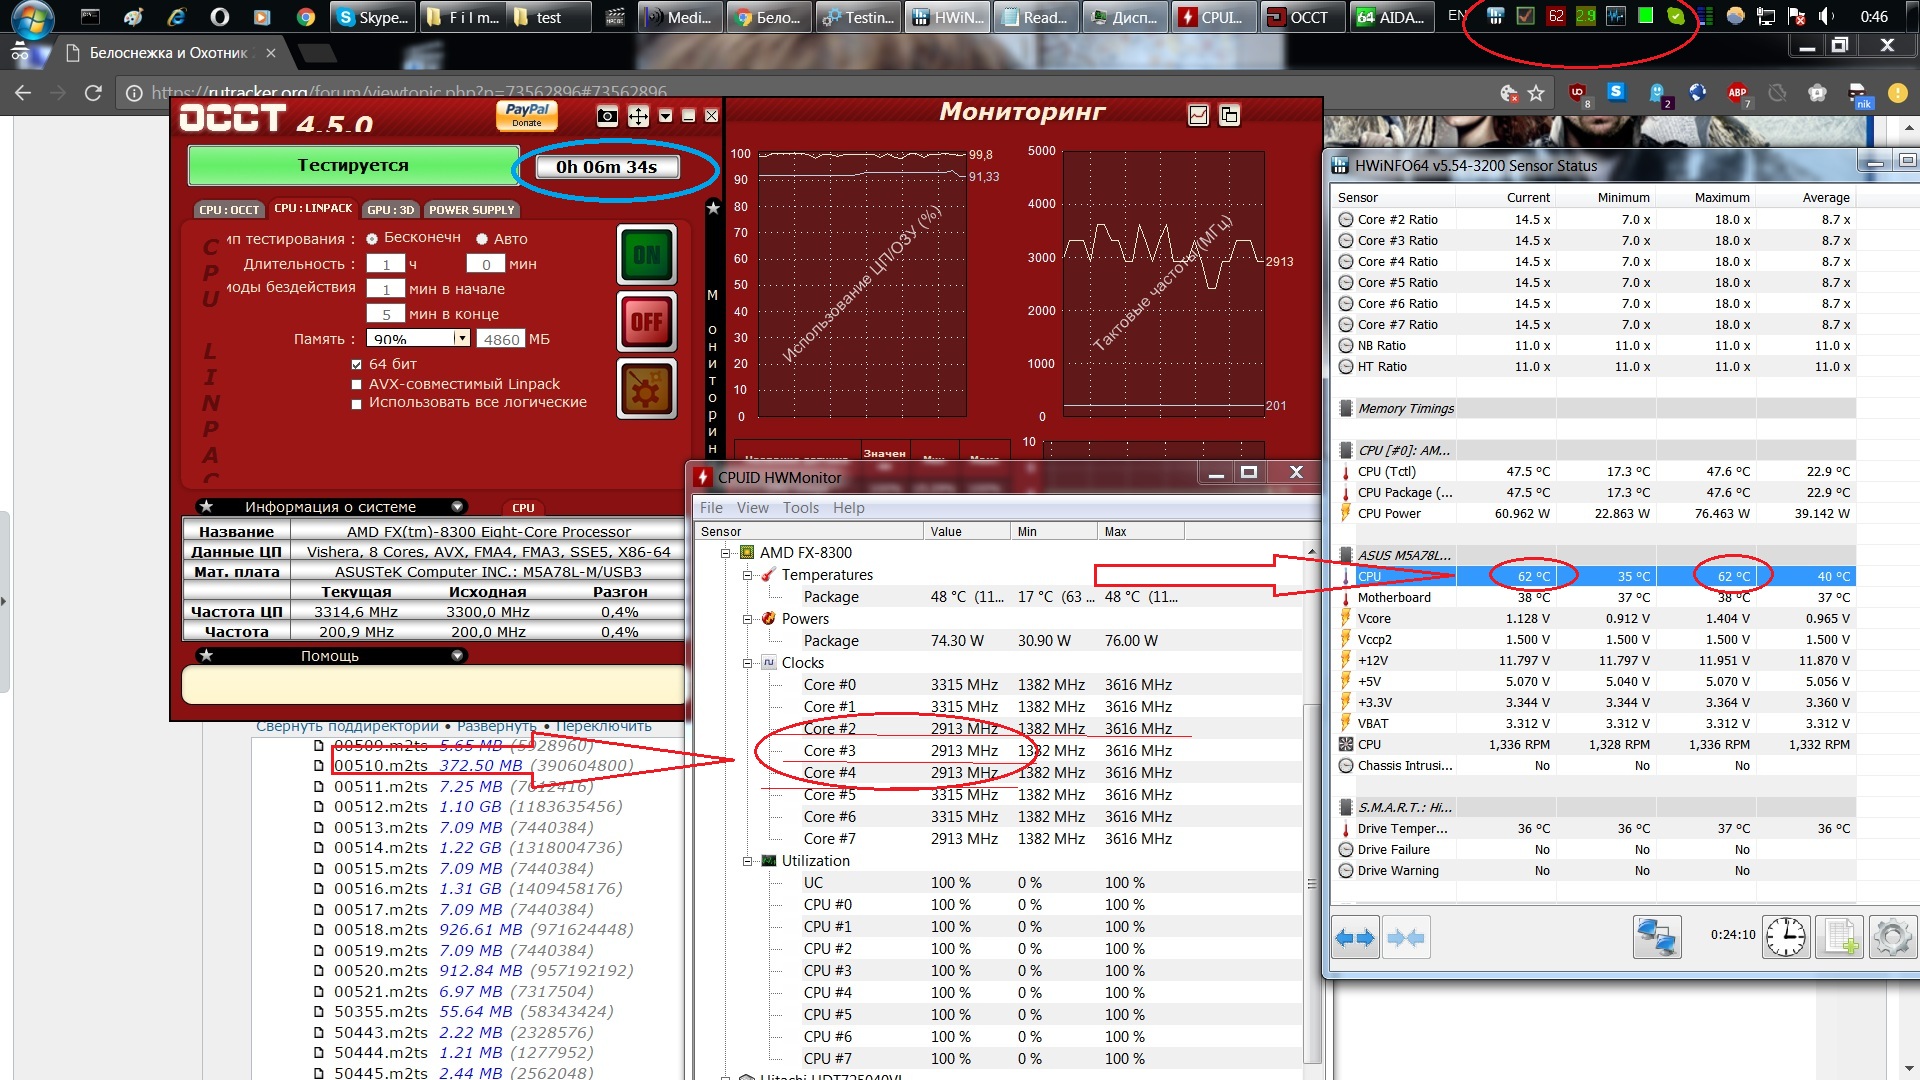This screenshot has width=1920, height=1080.
Task: Collapse the Clocks tree node
Action: [747, 663]
